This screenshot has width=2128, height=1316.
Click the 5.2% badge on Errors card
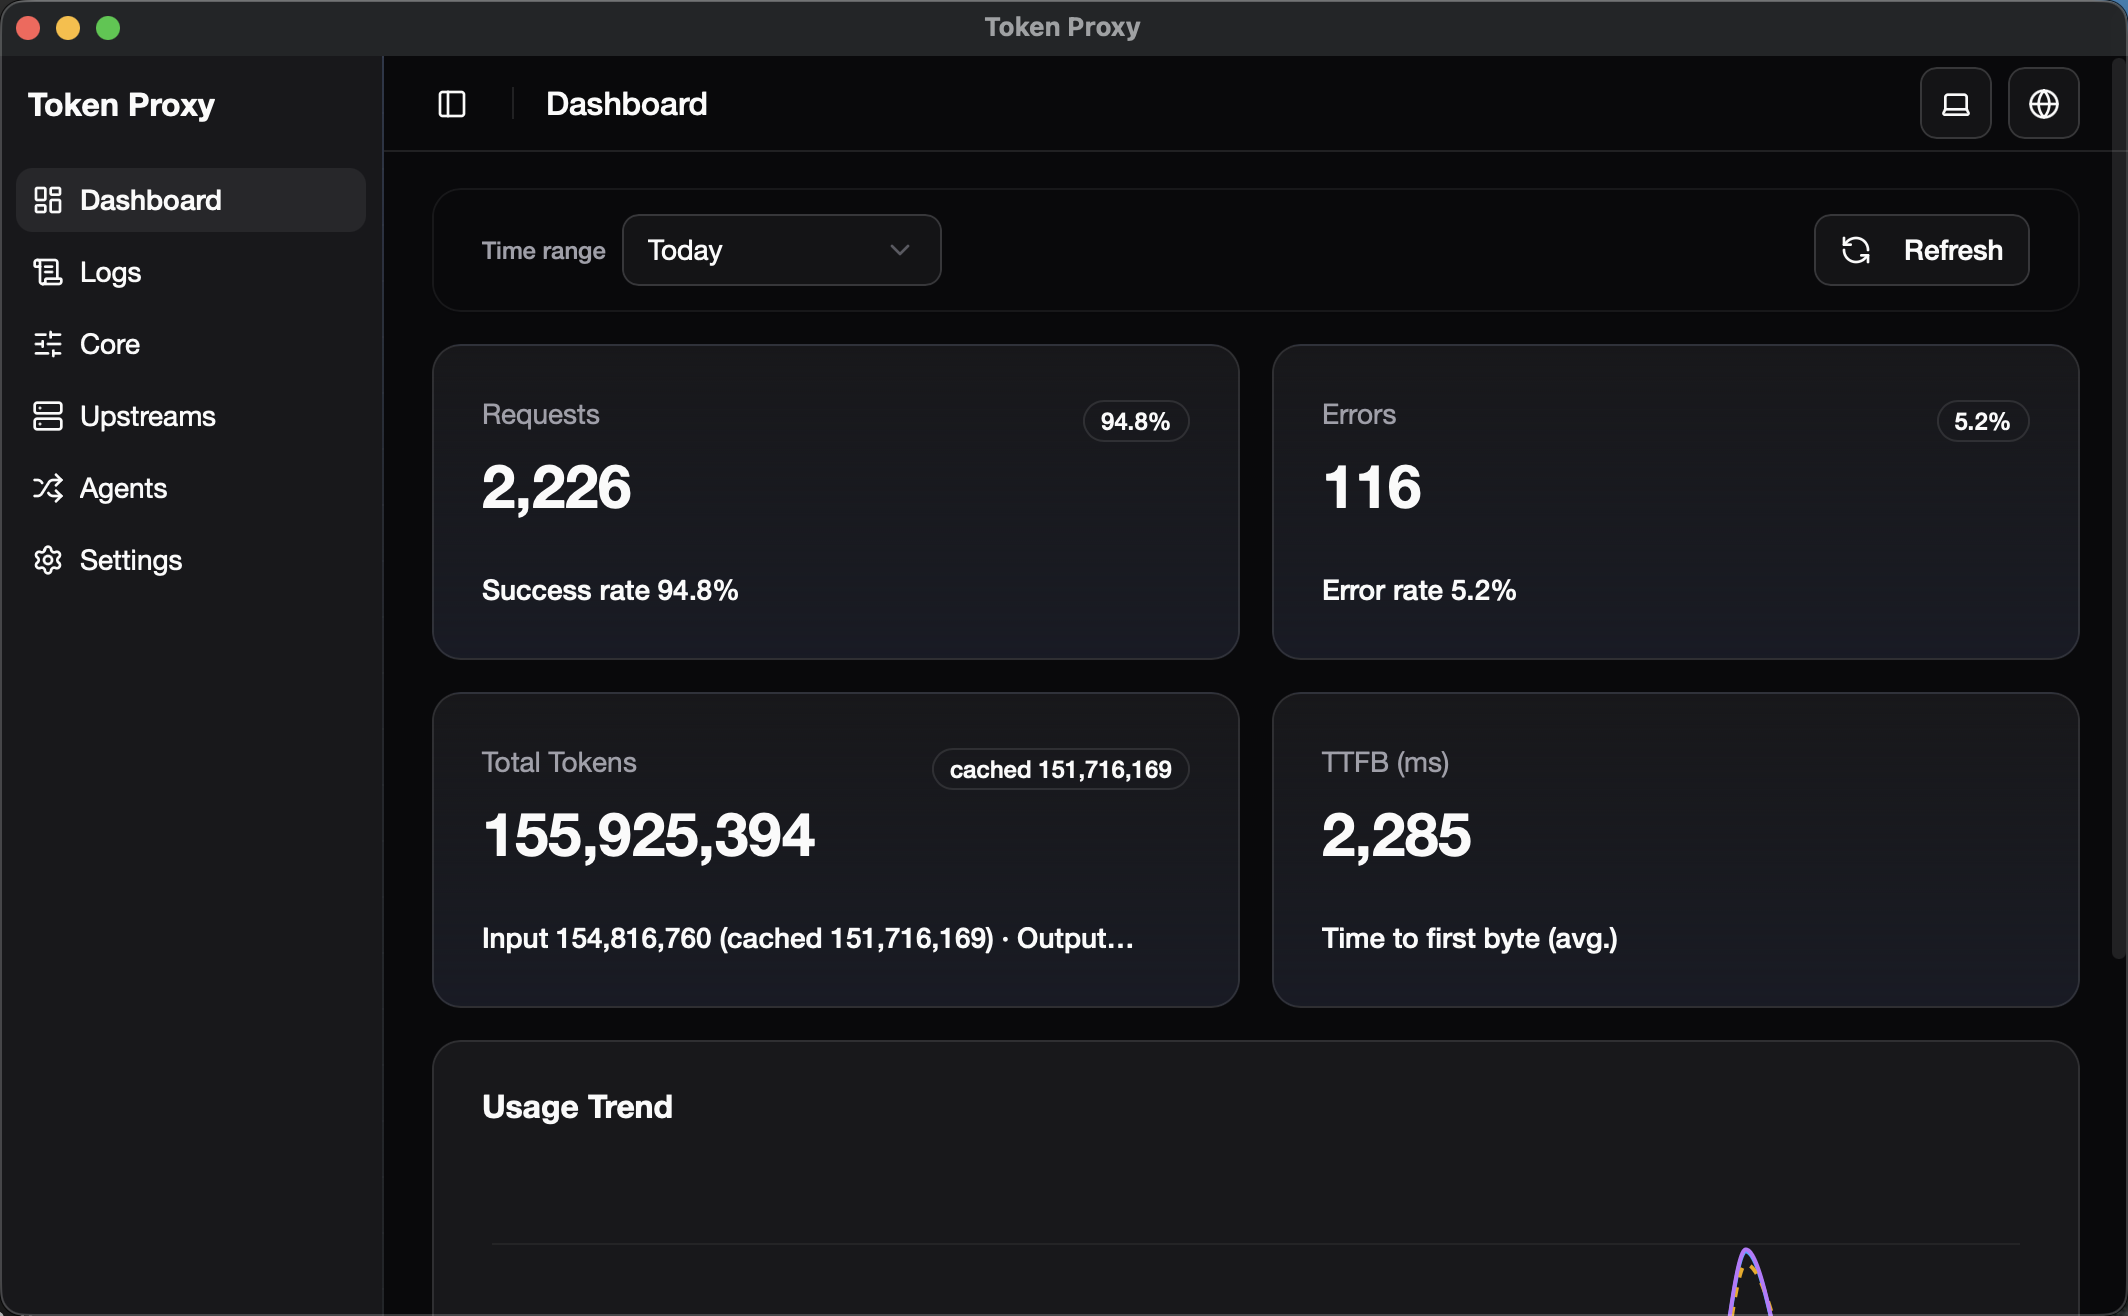pyautogui.click(x=1982, y=421)
